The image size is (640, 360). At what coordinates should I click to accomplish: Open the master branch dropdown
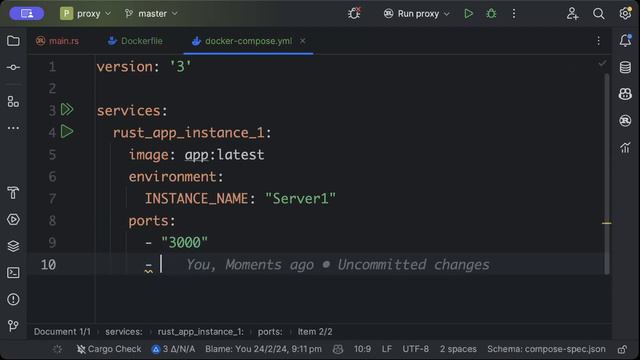point(151,13)
